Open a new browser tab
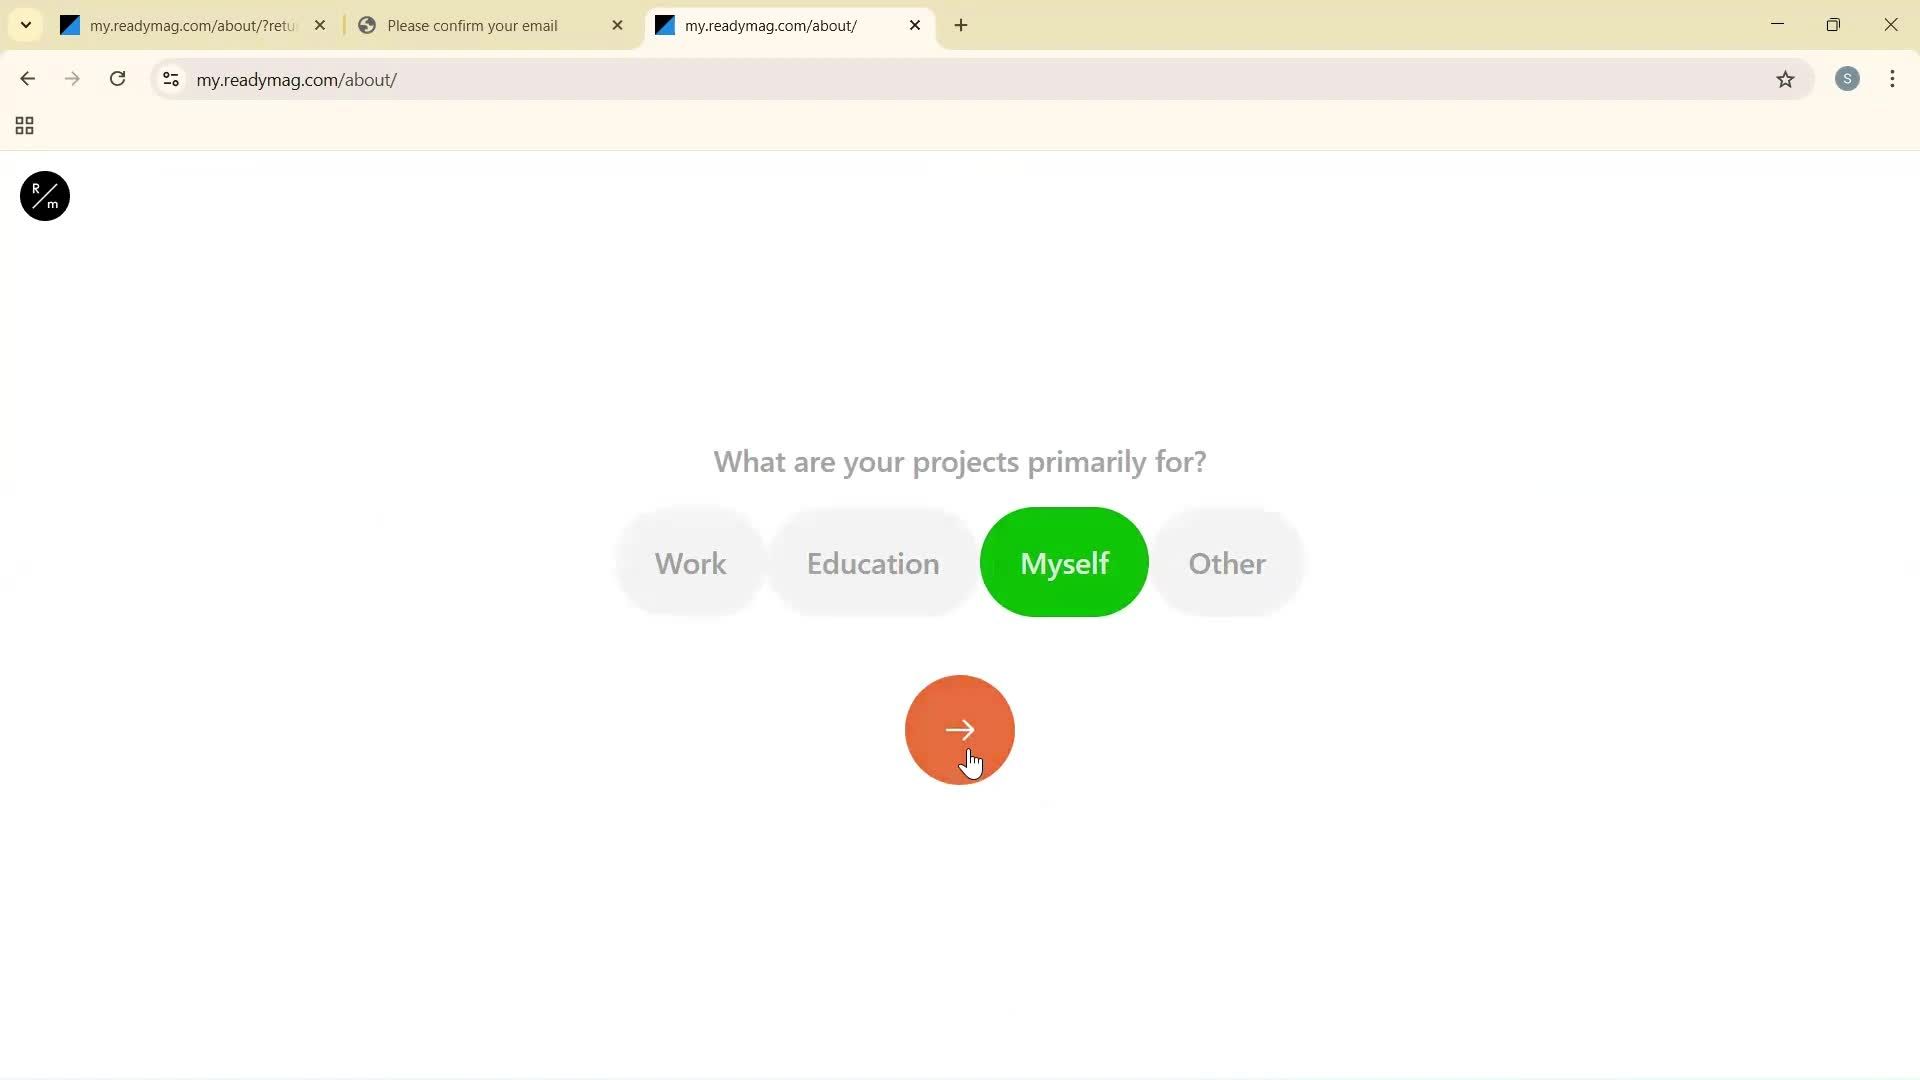The height and width of the screenshot is (1080, 1920). 961,25
